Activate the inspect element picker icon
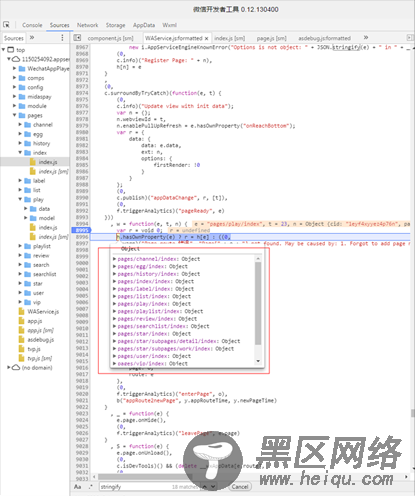The width and height of the screenshot is (415, 496). click(6, 25)
